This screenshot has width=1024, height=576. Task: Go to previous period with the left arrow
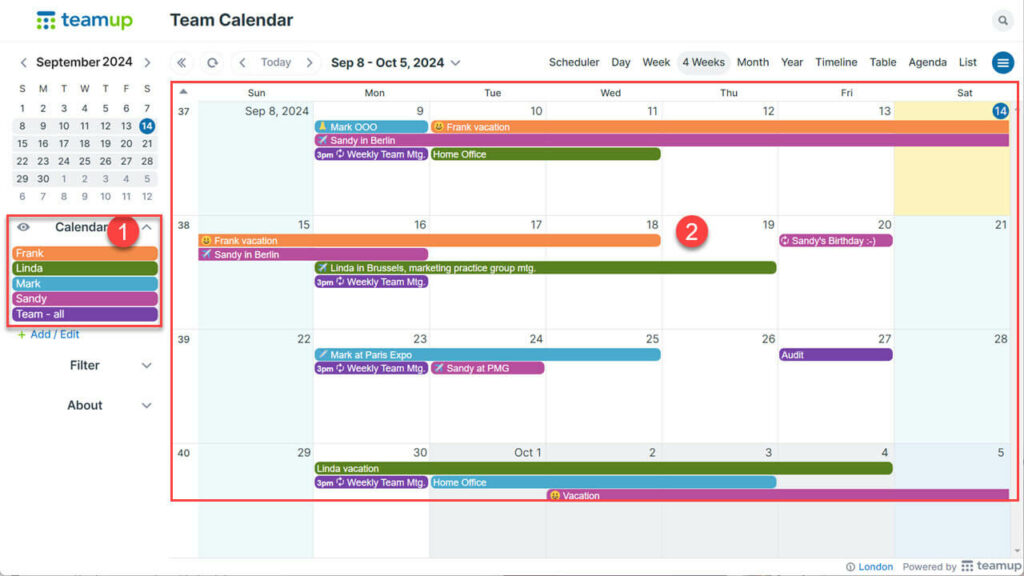242,62
